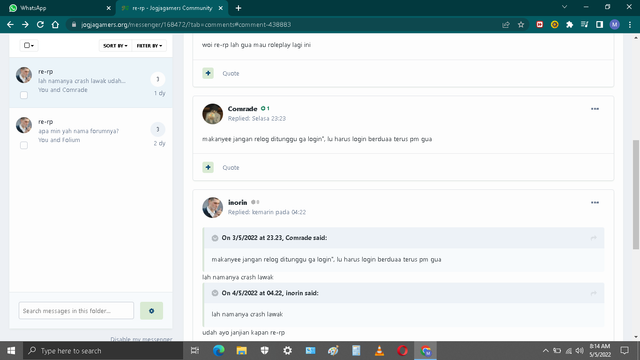Open the browser home page
Image resolution: width=640 pixels, height=360 pixels.
tap(55, 24)
